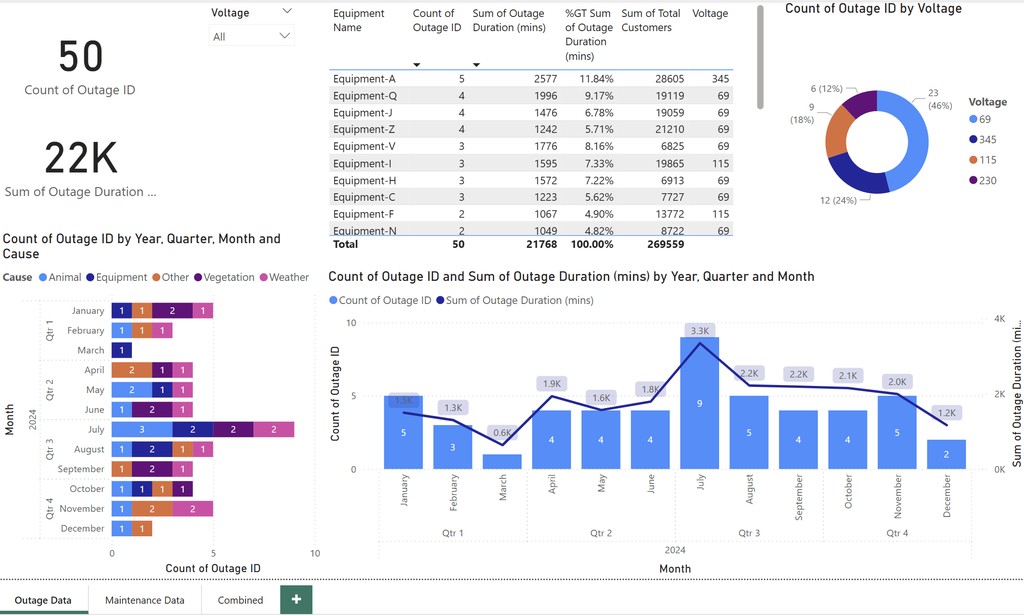This screenshot has height=615, width=1024.
Task: Select the Equipment-Q table row
Action: click(x=531, y=95)
